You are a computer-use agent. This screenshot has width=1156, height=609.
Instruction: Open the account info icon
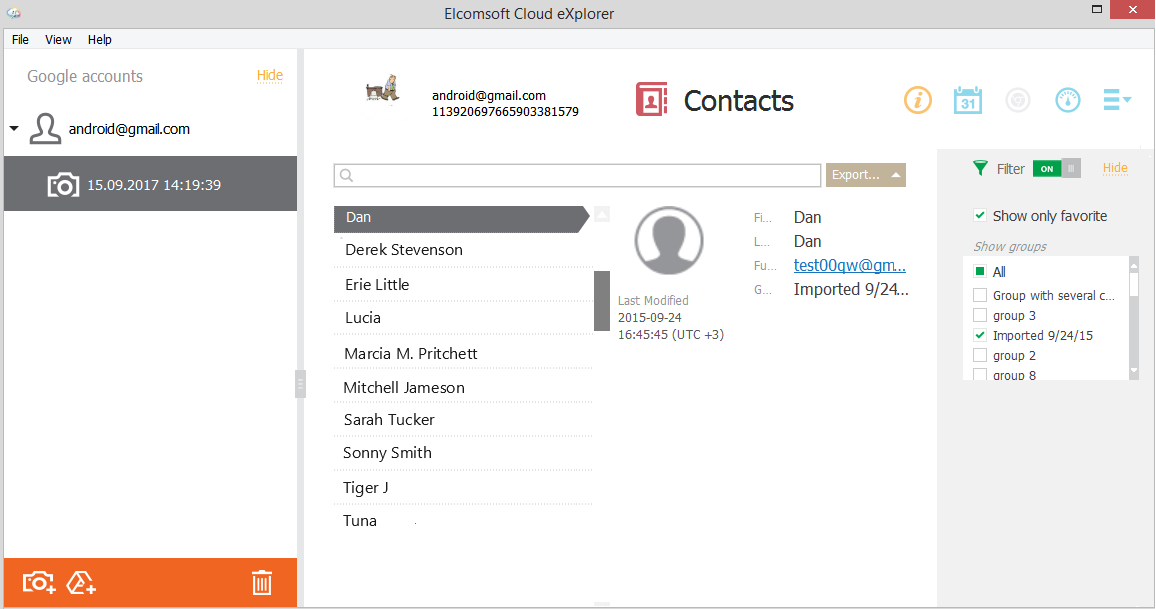tap(917, 100)
